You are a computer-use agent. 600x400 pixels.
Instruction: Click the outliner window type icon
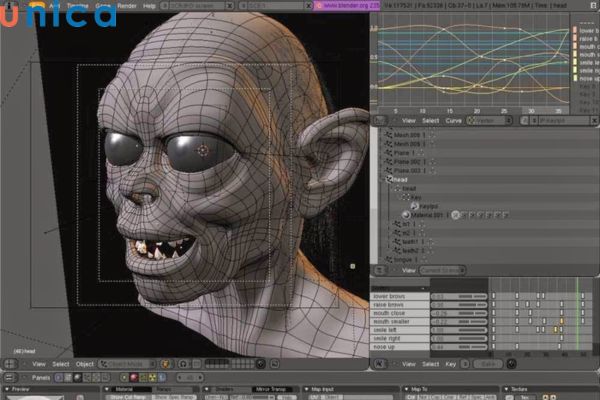click(379, 270)
